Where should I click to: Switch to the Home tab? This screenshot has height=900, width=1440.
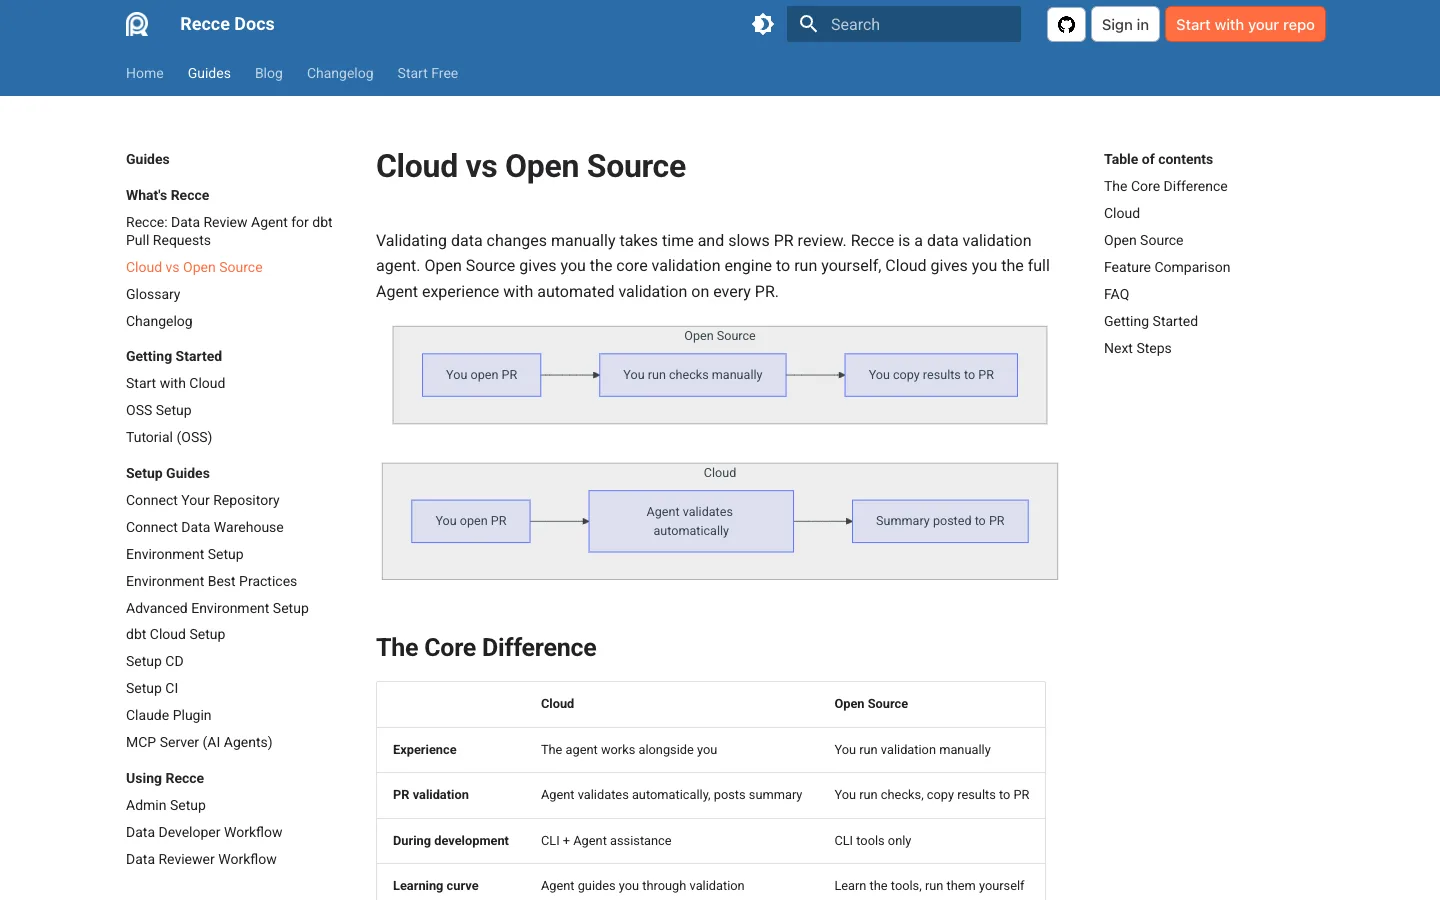coord(145,73)
